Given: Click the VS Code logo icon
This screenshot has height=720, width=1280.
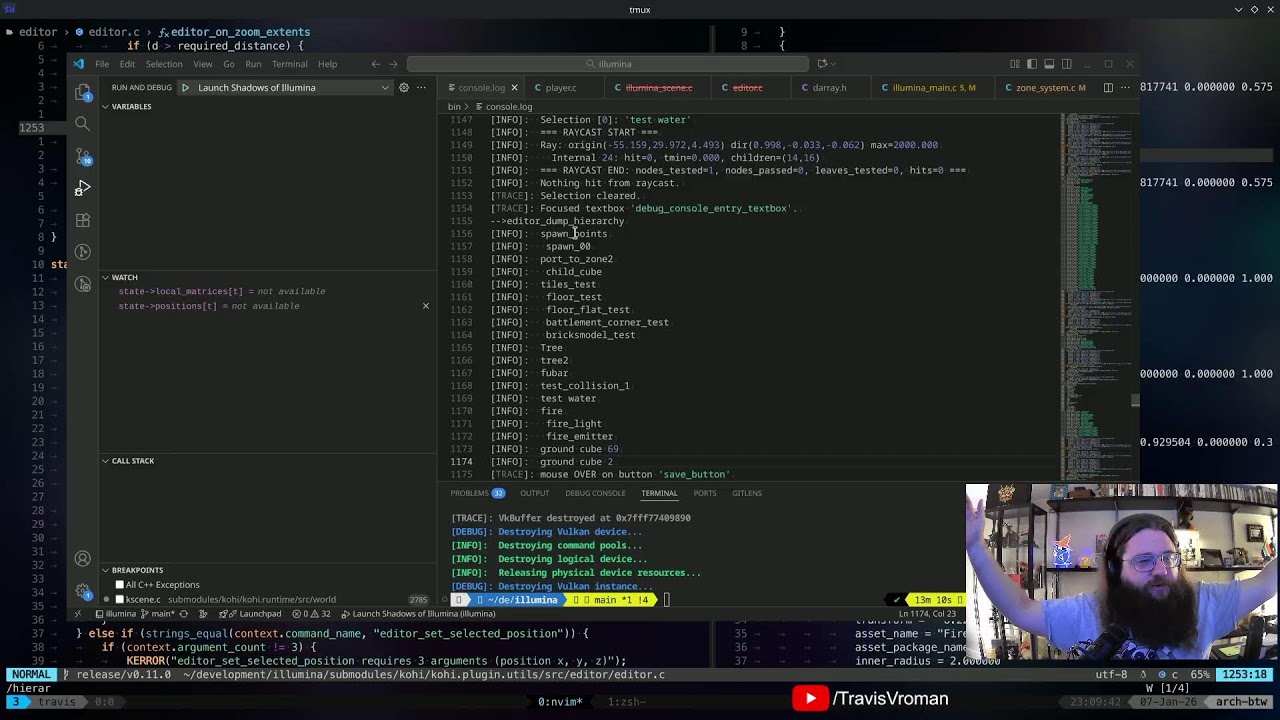Looking at the screenshot, I should (x=79, y=64).
